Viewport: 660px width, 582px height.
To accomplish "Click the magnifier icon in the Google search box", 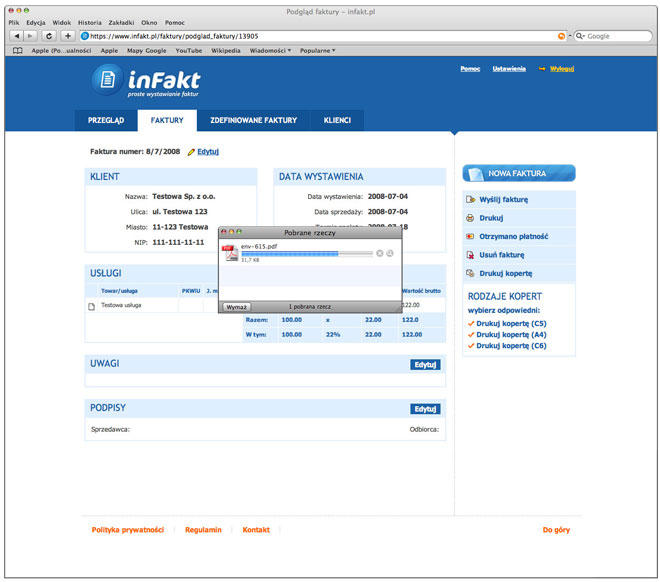I will point(580,36).
